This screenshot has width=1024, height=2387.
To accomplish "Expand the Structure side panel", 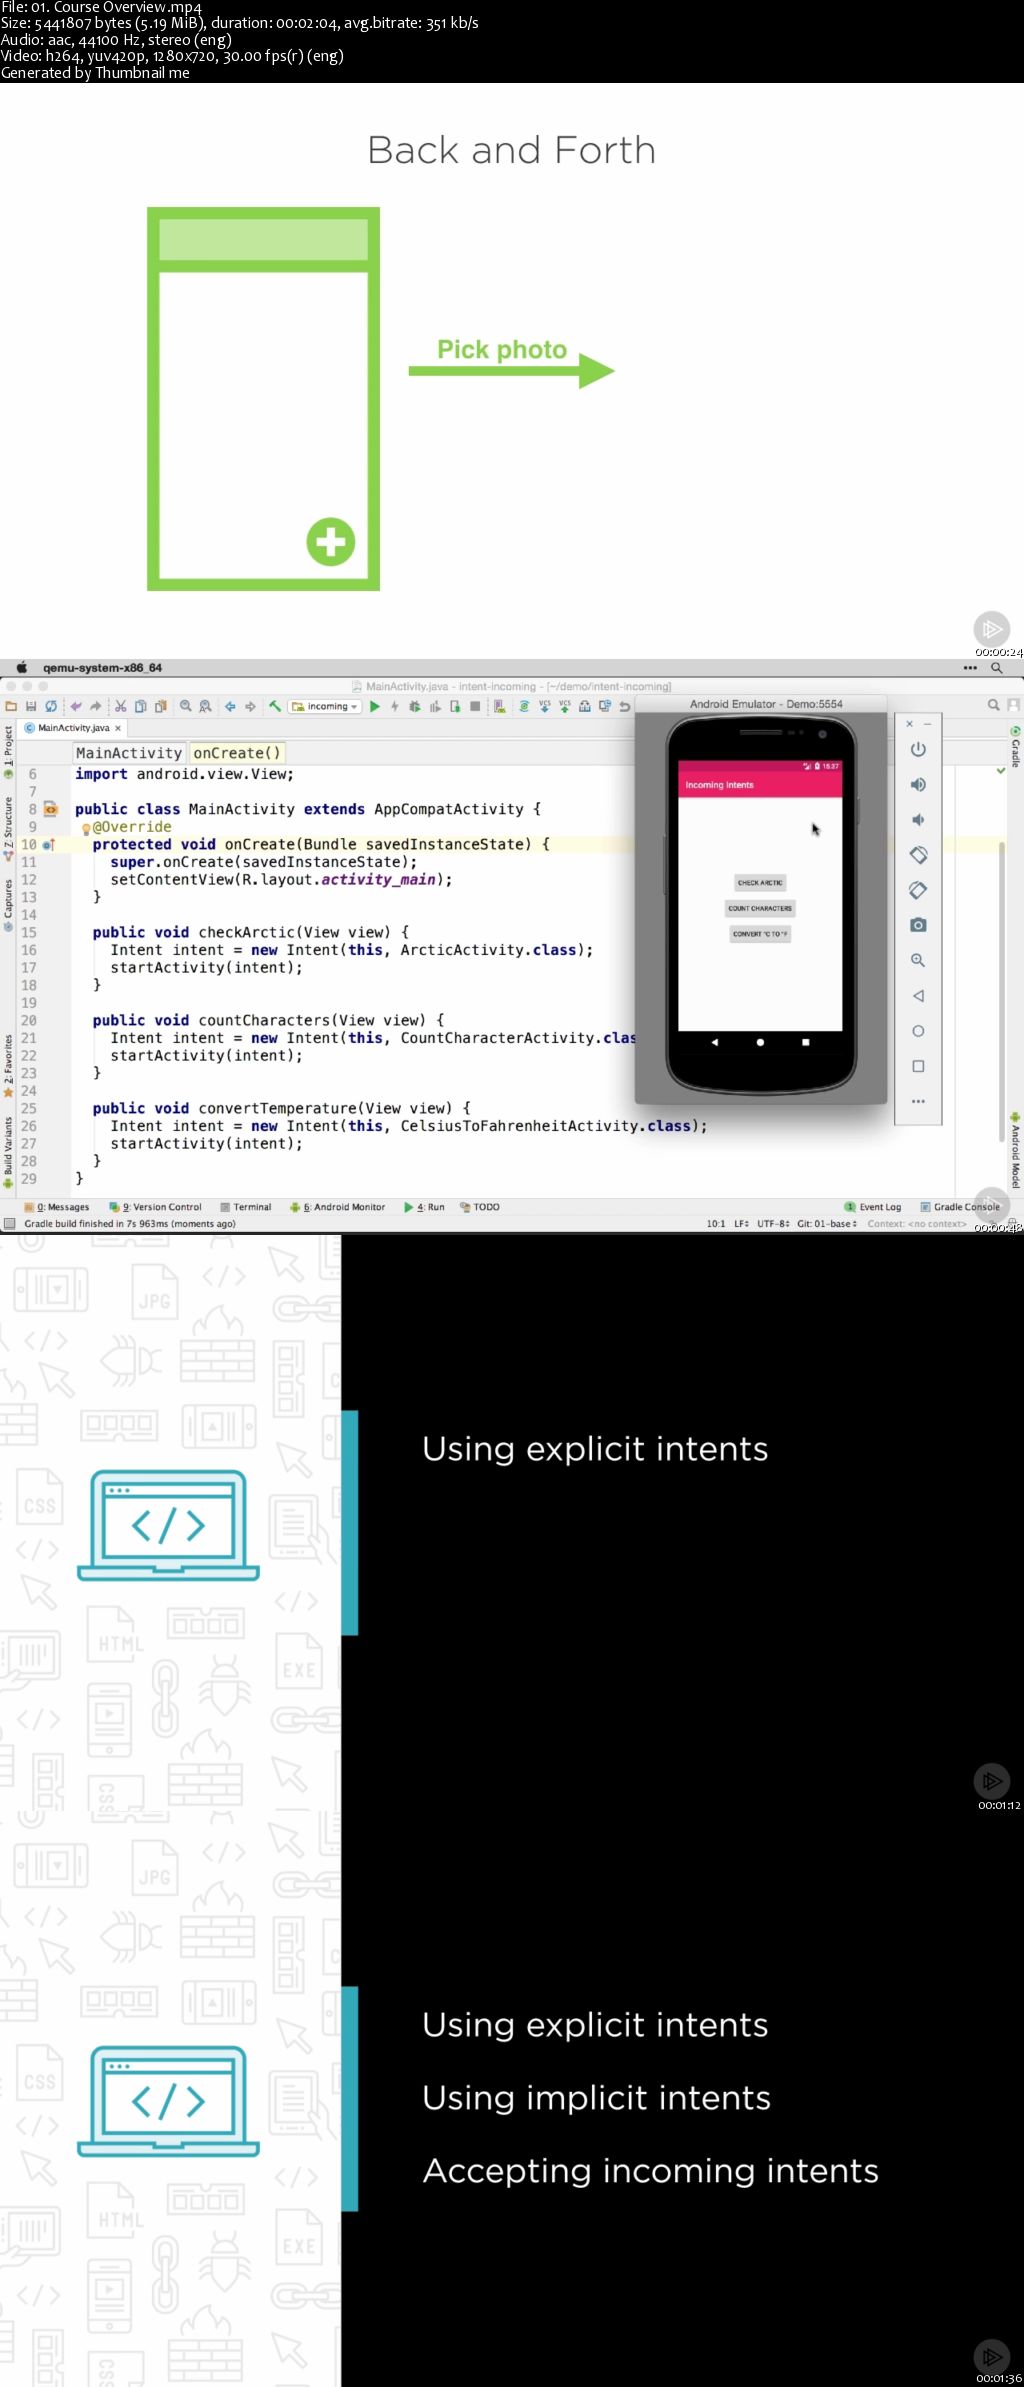I will (8, 829).
